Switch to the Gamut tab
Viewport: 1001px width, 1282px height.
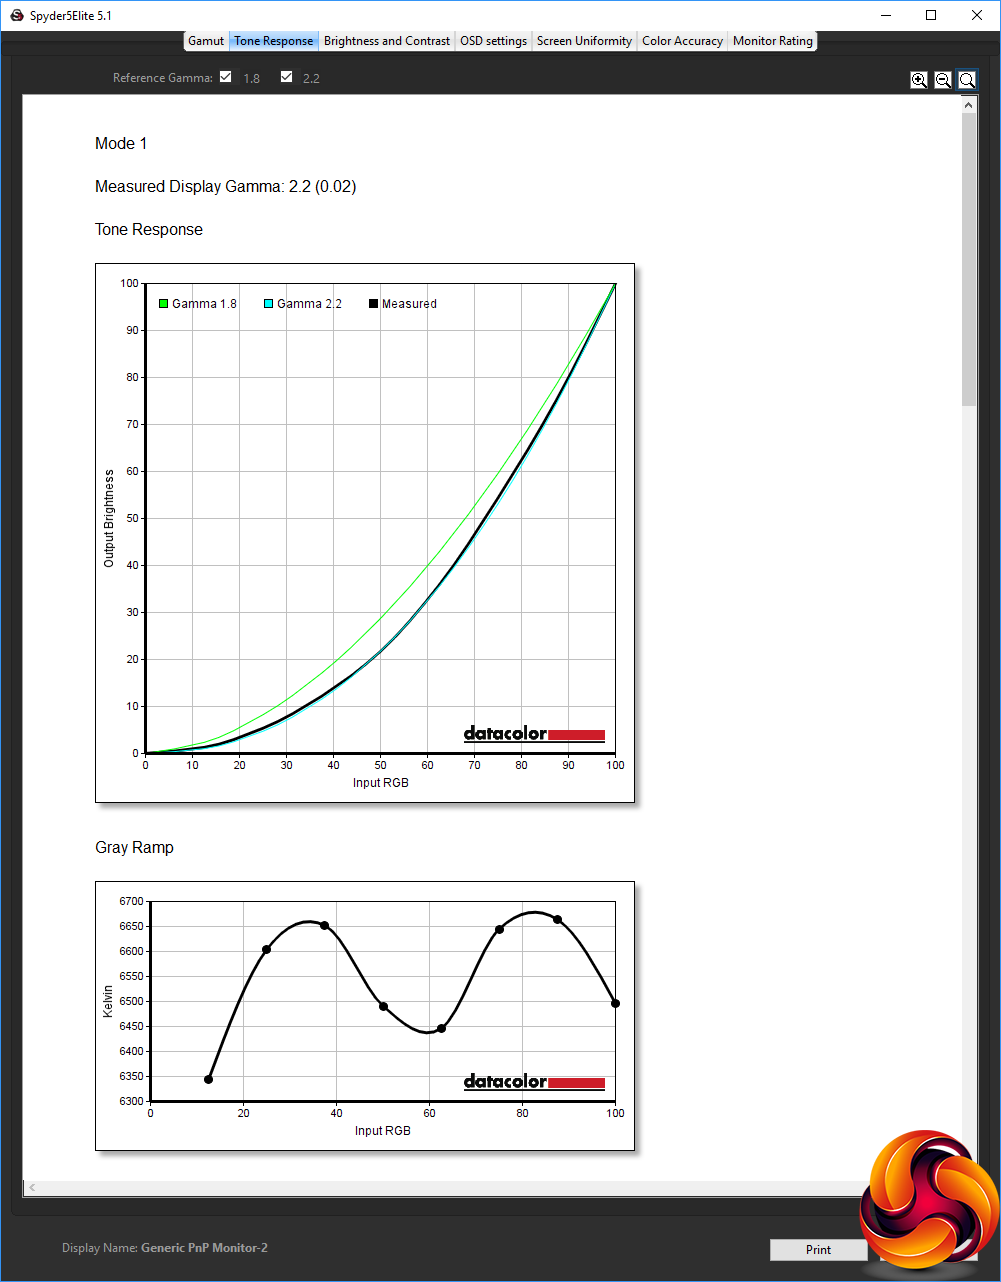206,41
